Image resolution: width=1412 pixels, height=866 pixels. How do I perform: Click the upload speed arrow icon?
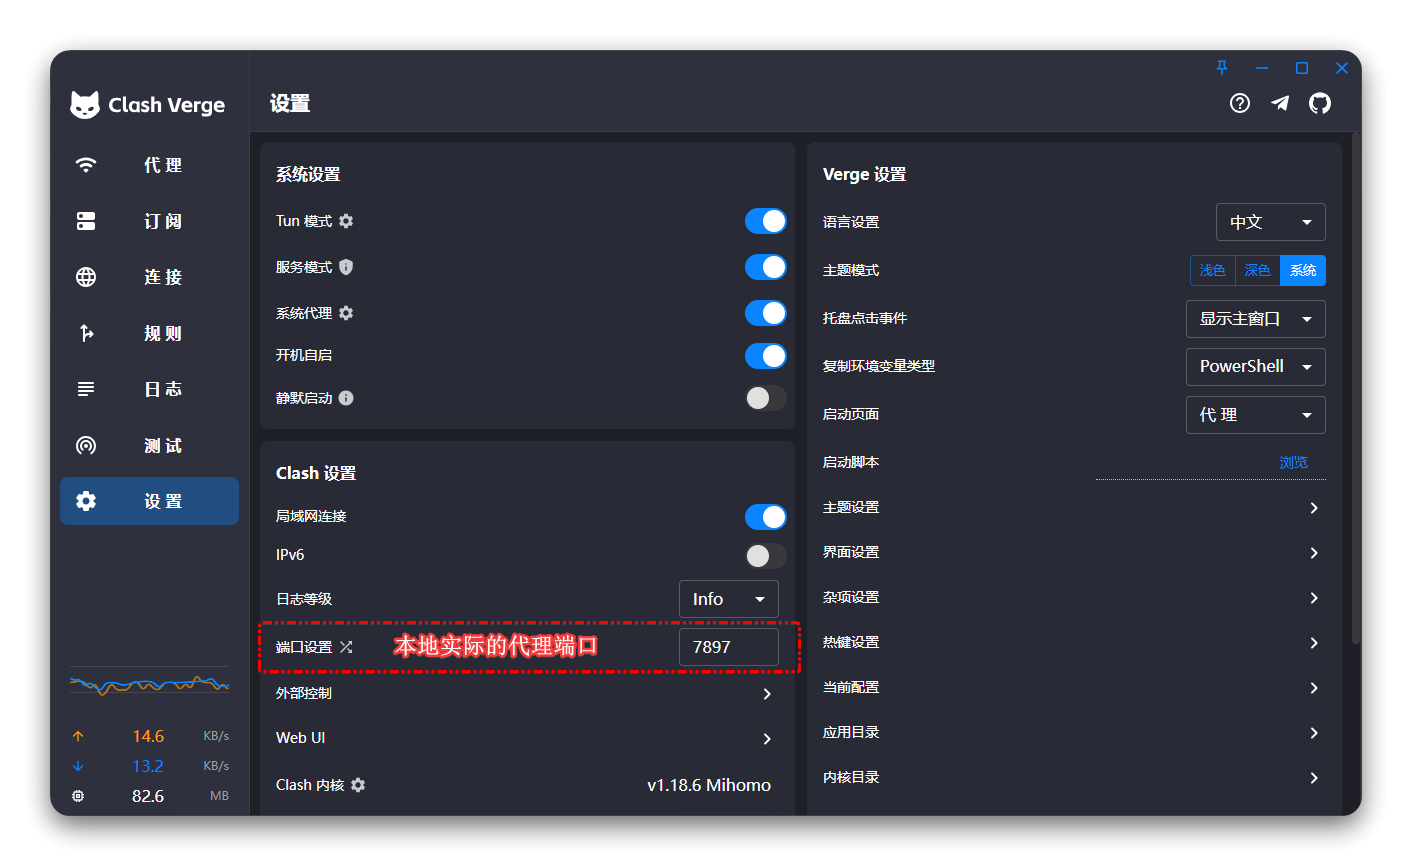pyautogui.click(x=78, y=736)
